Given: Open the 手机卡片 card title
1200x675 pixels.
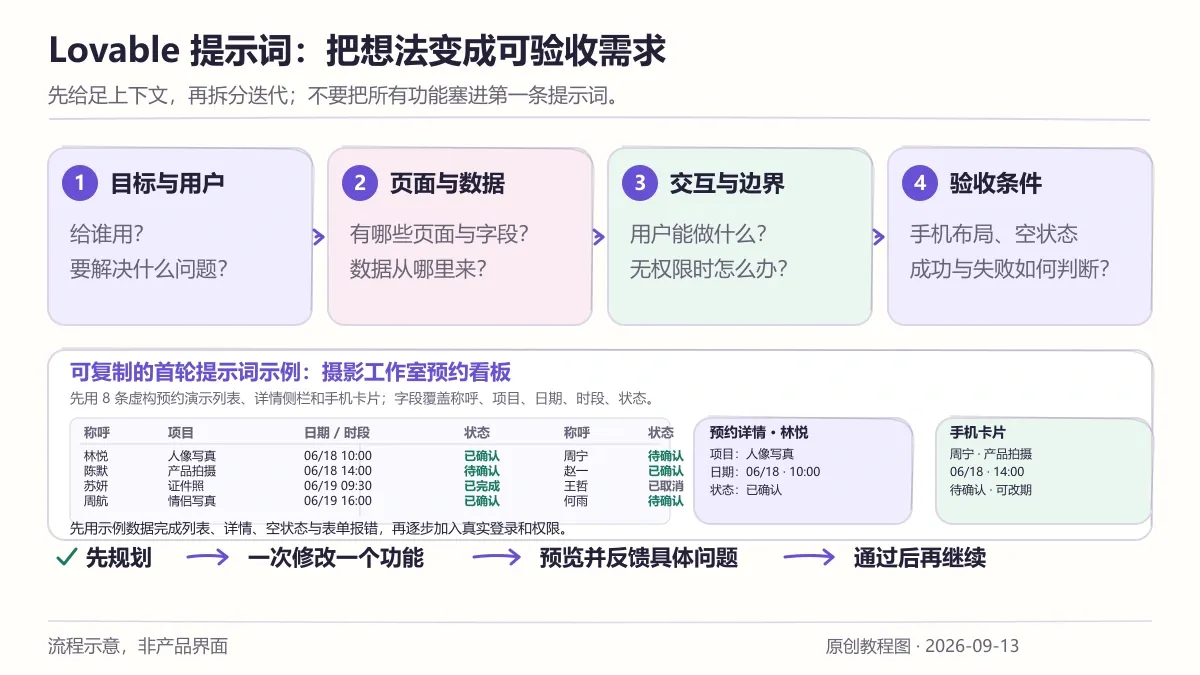Looking at the screenshot, I should 978,433.
